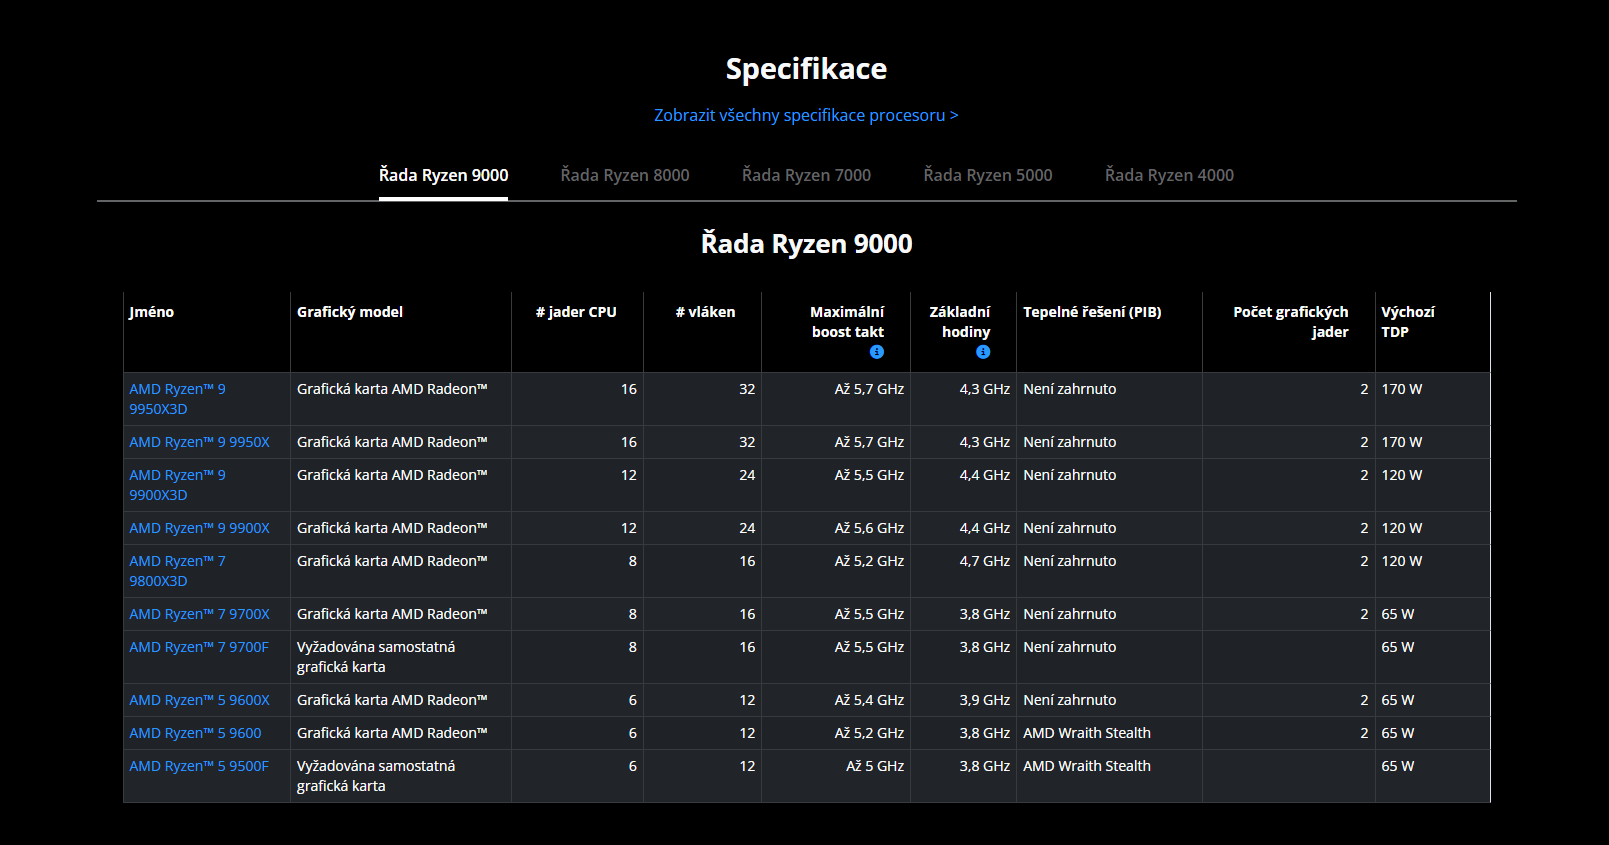This screenshot has height=845, width=1609.
Task: Open AMD Ryzen 9 9950X3D product link
Action: [x=177, y=399]
